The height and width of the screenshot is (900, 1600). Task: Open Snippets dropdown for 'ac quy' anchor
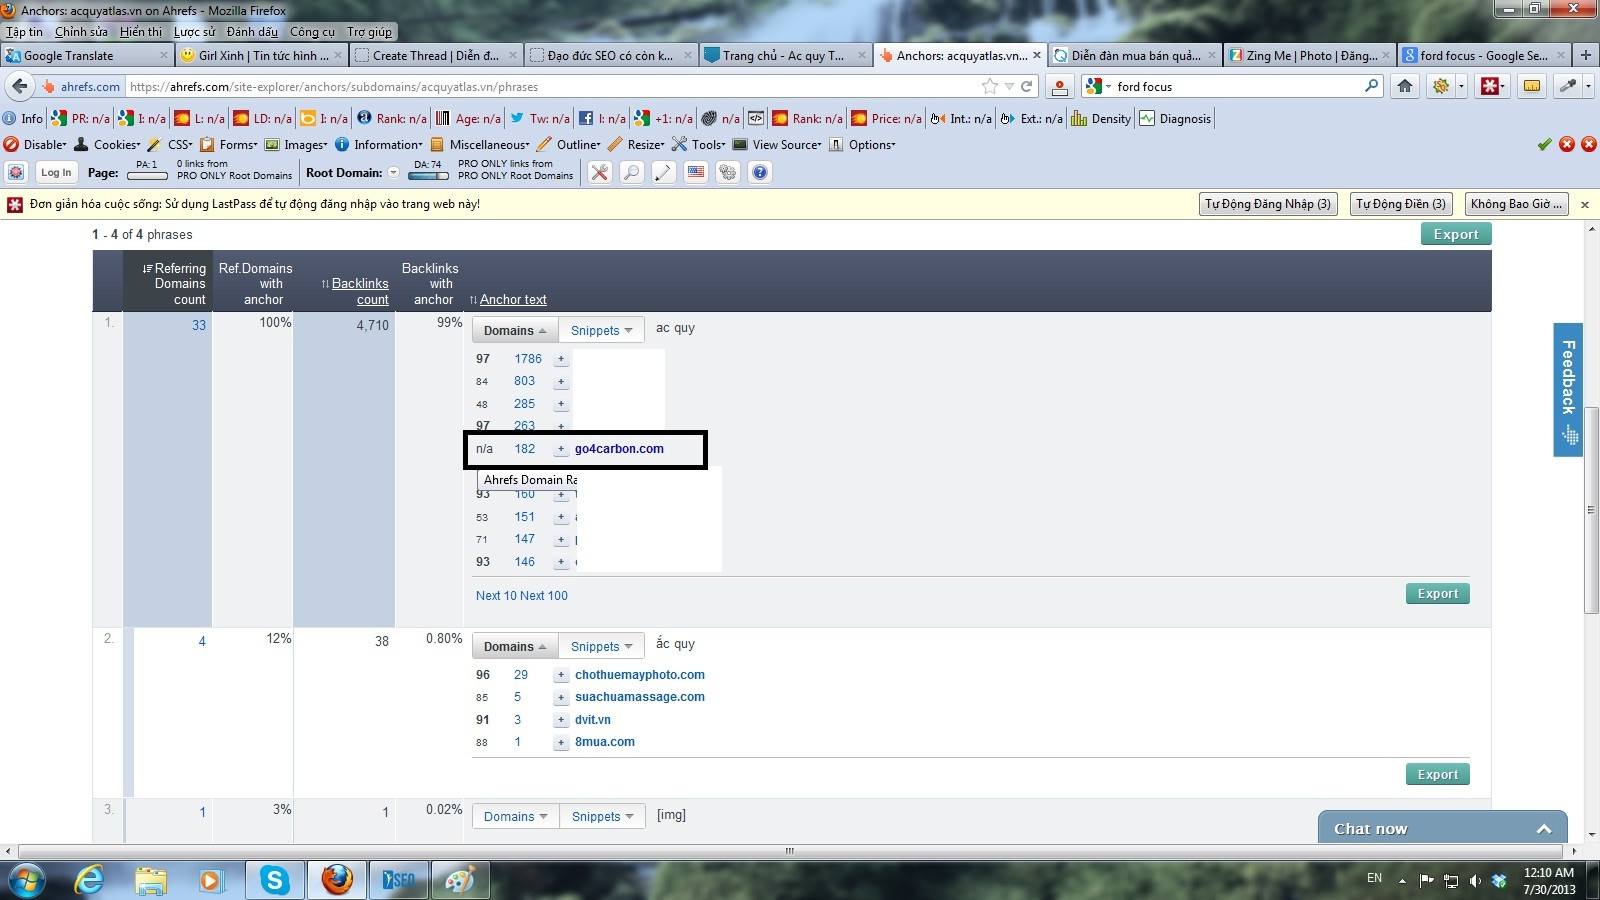(601, 330)
